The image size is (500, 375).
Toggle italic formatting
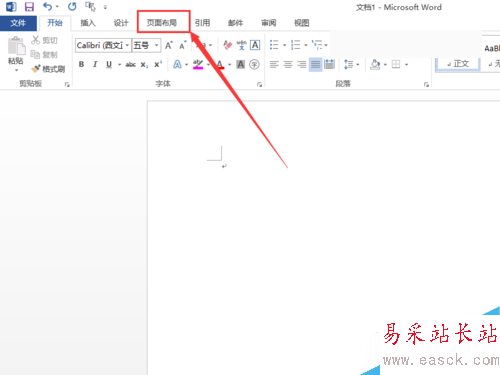(x=95, y=64)
